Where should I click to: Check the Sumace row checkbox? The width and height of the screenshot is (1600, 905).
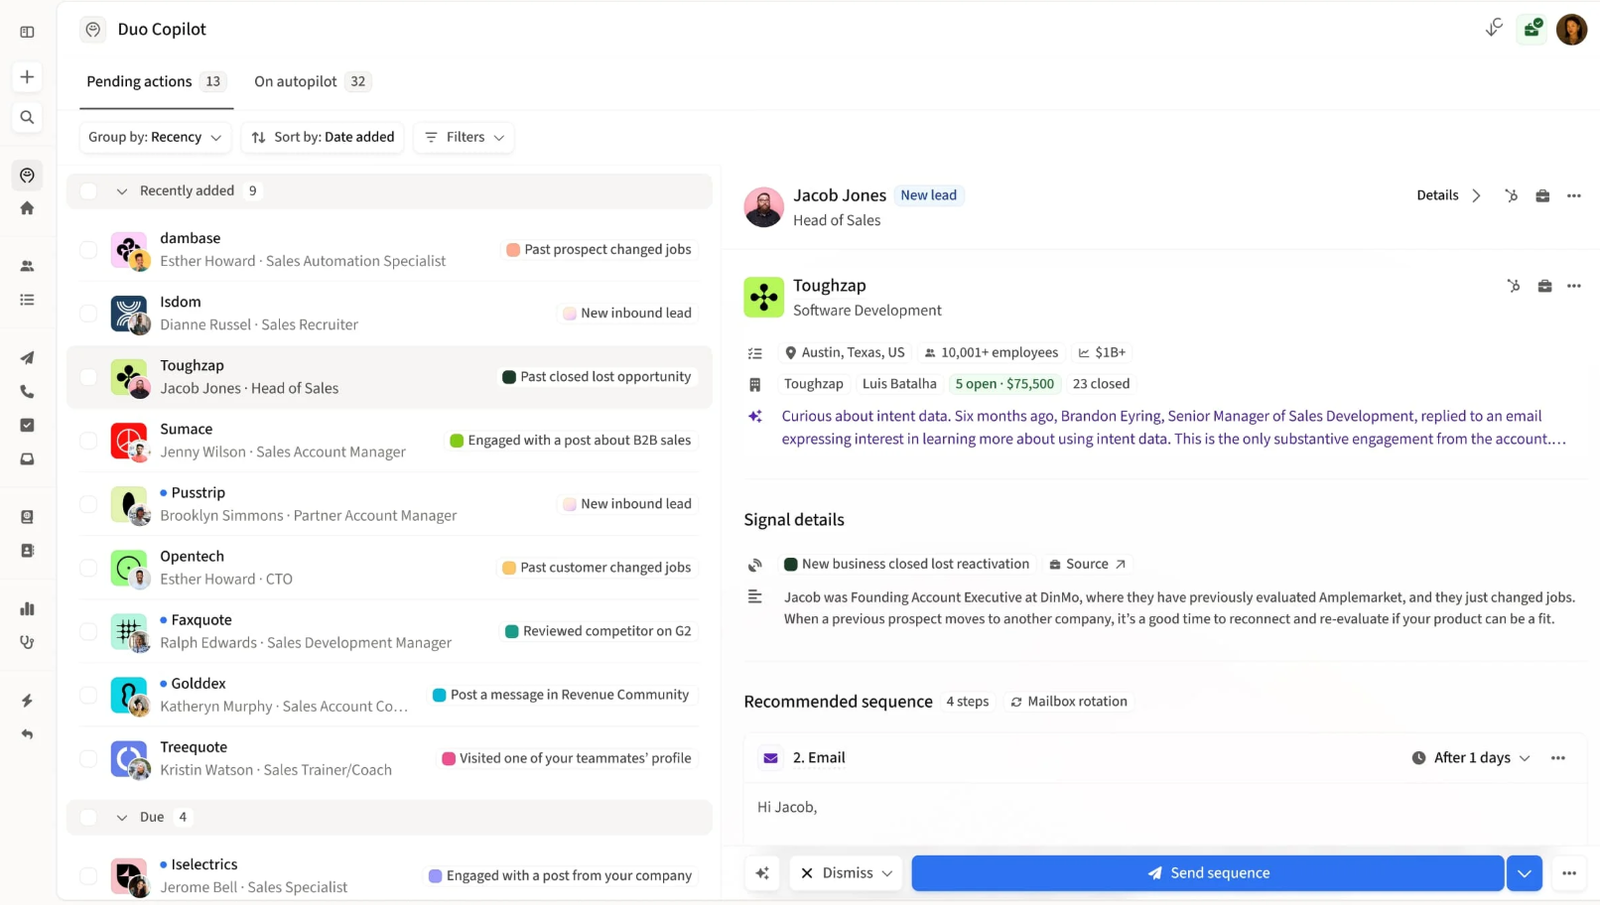click(x=89, y=440)
